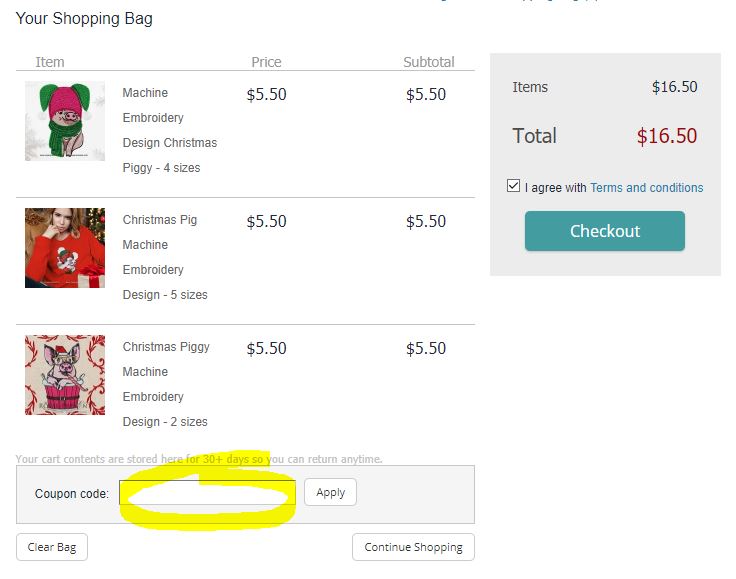Click the Item column header
Screen dimensions: 736x579
pos(50,62)
